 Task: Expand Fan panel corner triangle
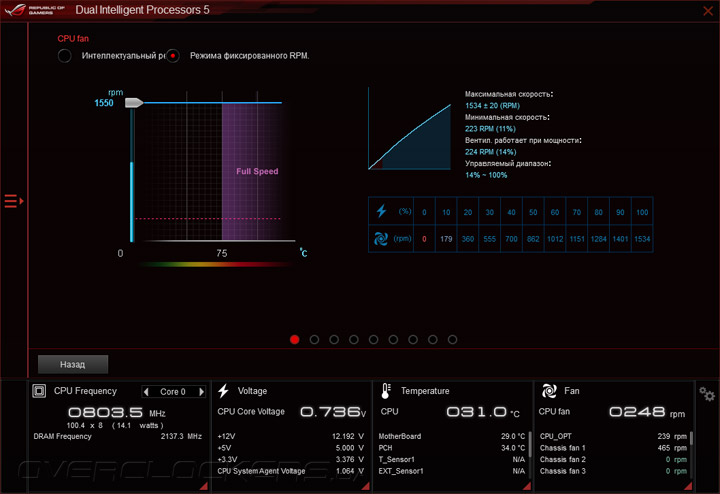688,486
